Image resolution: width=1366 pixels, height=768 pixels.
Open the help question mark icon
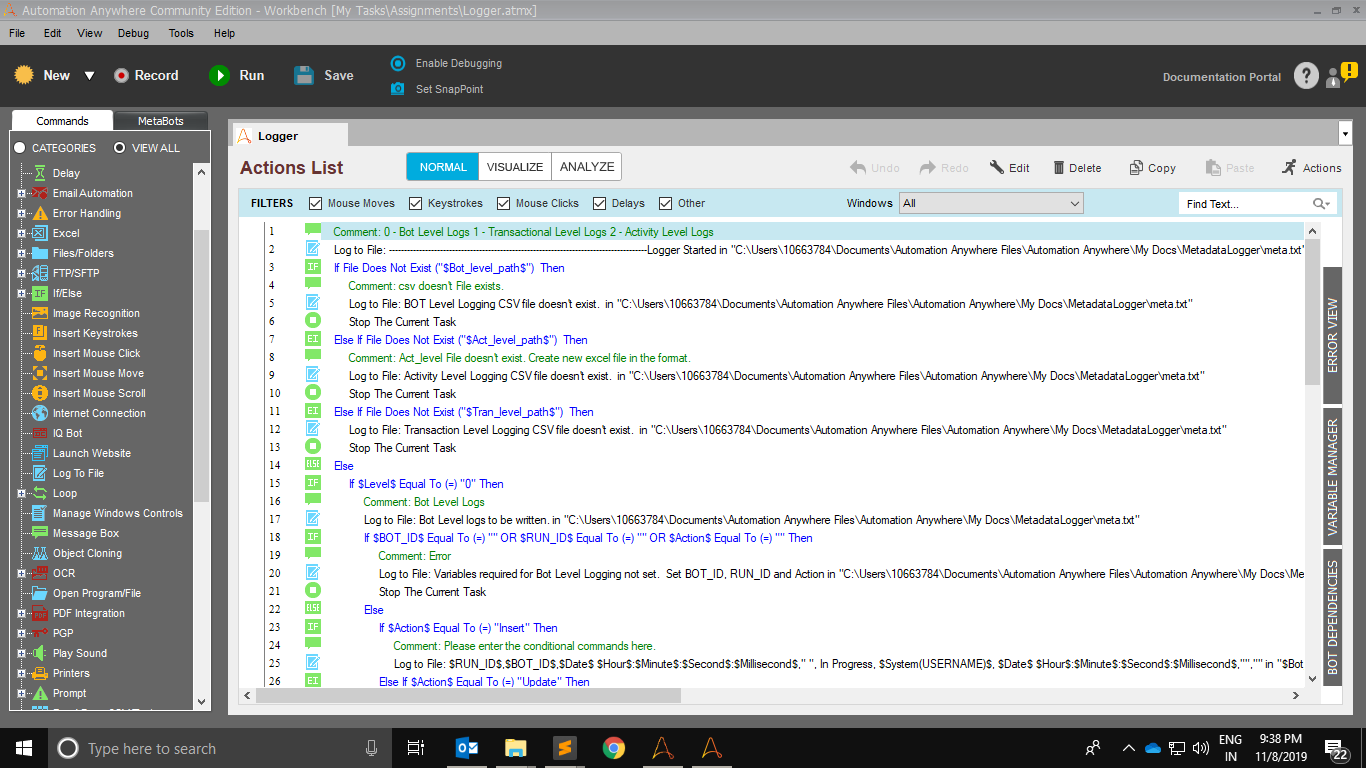tap(1306, 76)
